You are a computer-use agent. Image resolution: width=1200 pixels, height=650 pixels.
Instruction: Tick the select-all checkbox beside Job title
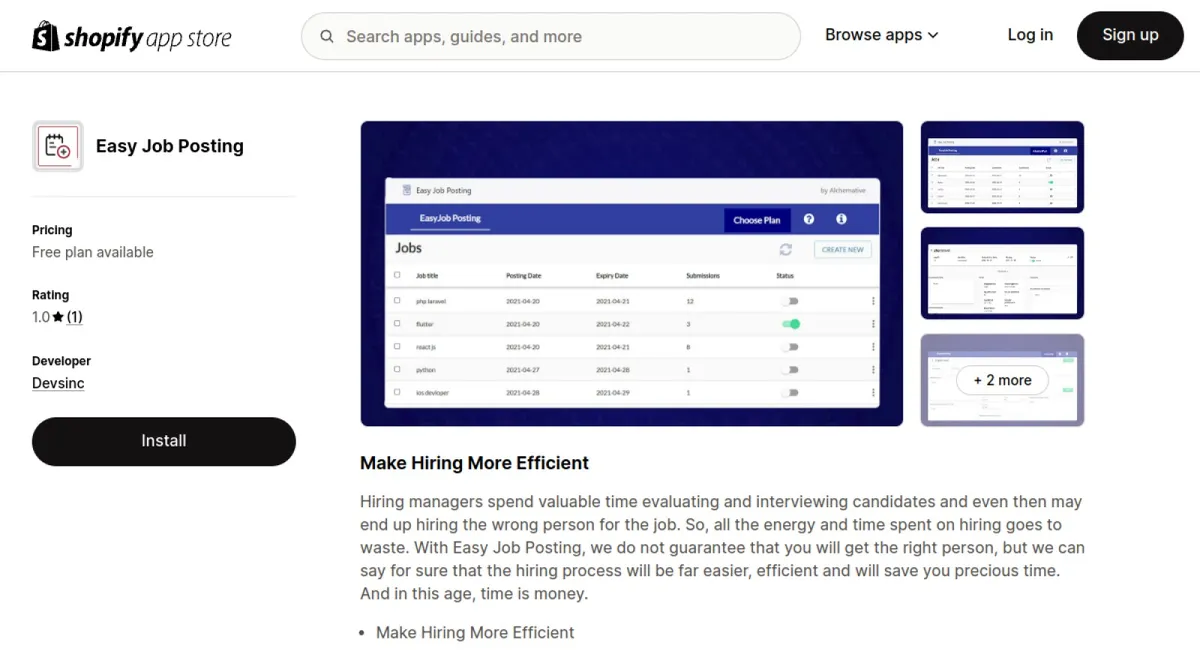tap(397, 275)
